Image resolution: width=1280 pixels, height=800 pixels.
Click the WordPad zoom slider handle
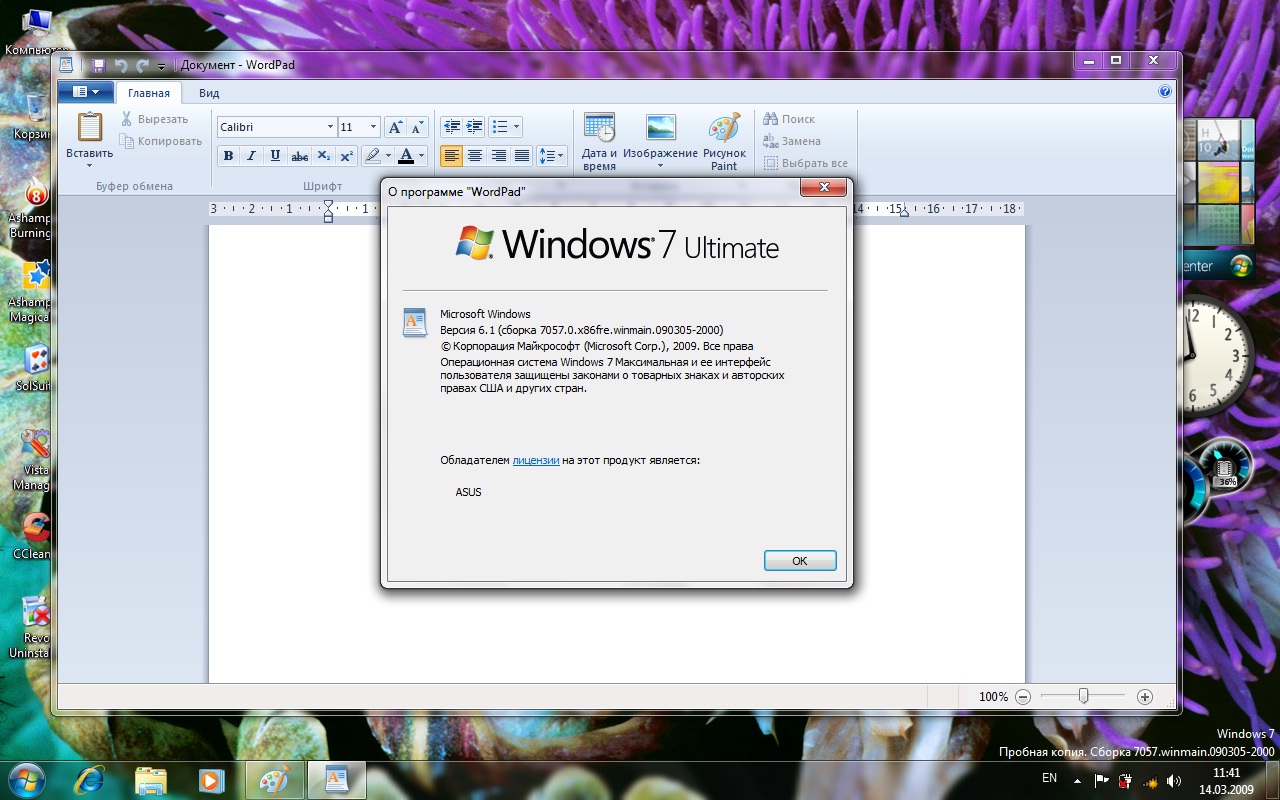click(1083, 696)
